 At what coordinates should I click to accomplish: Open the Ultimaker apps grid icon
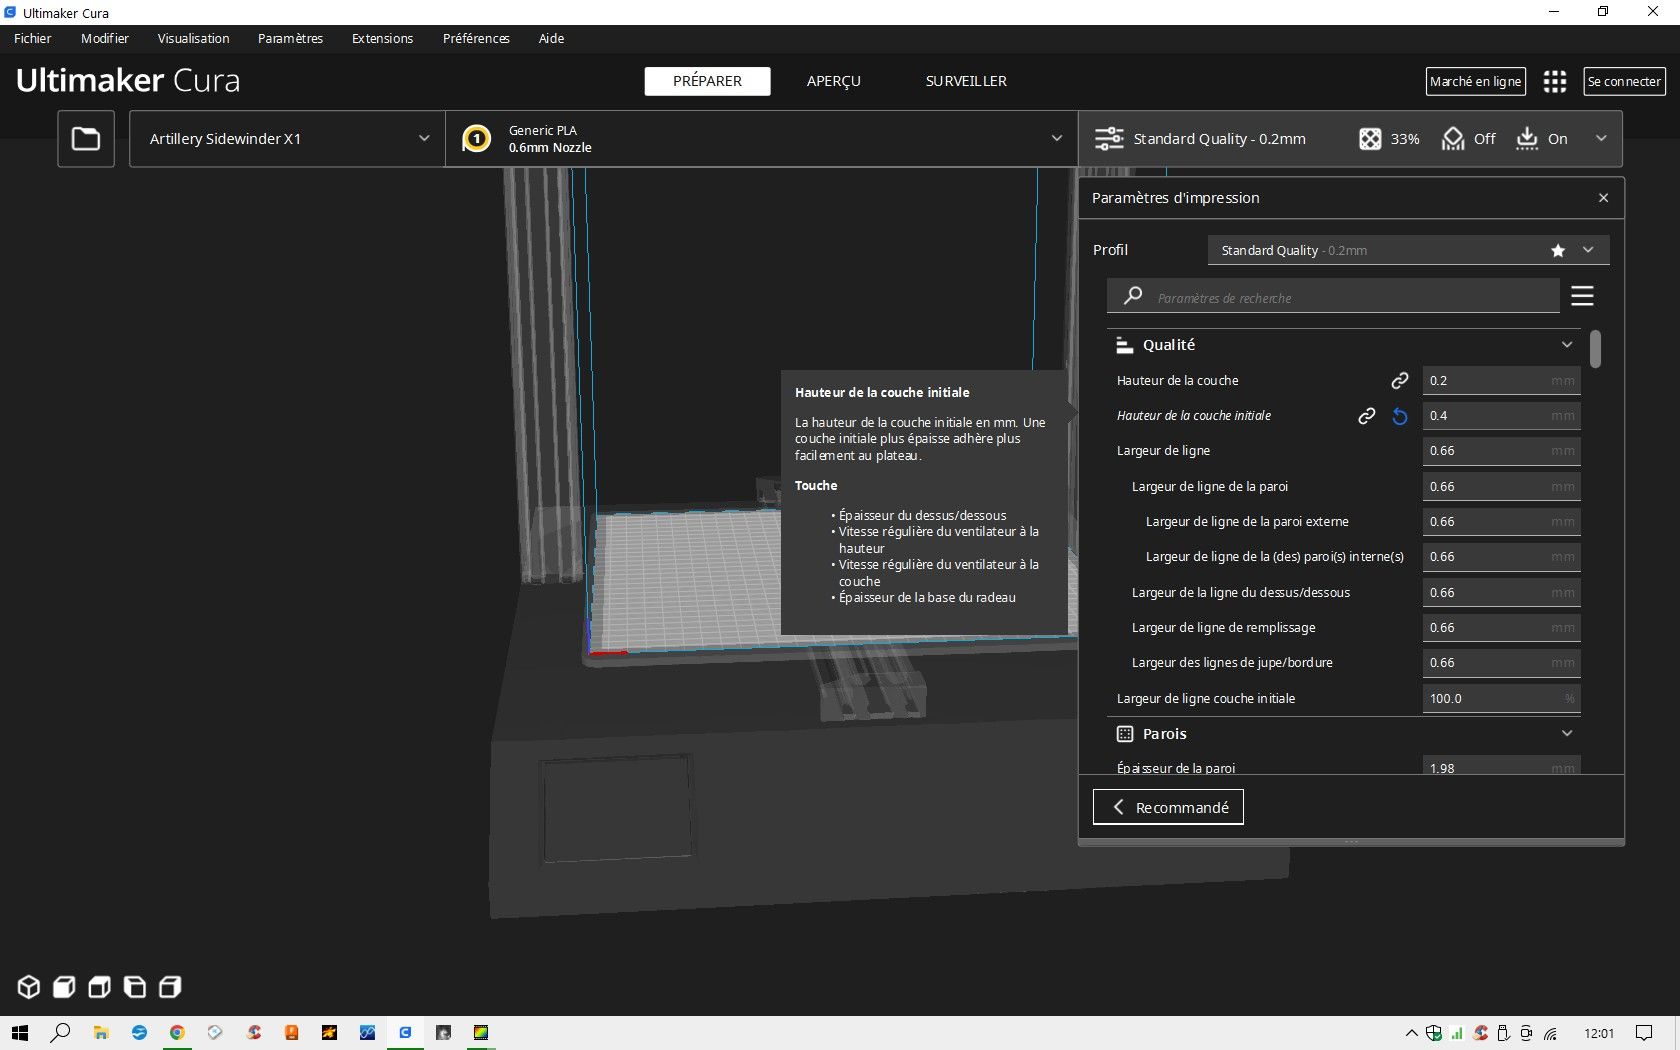tap(1554, 82)
